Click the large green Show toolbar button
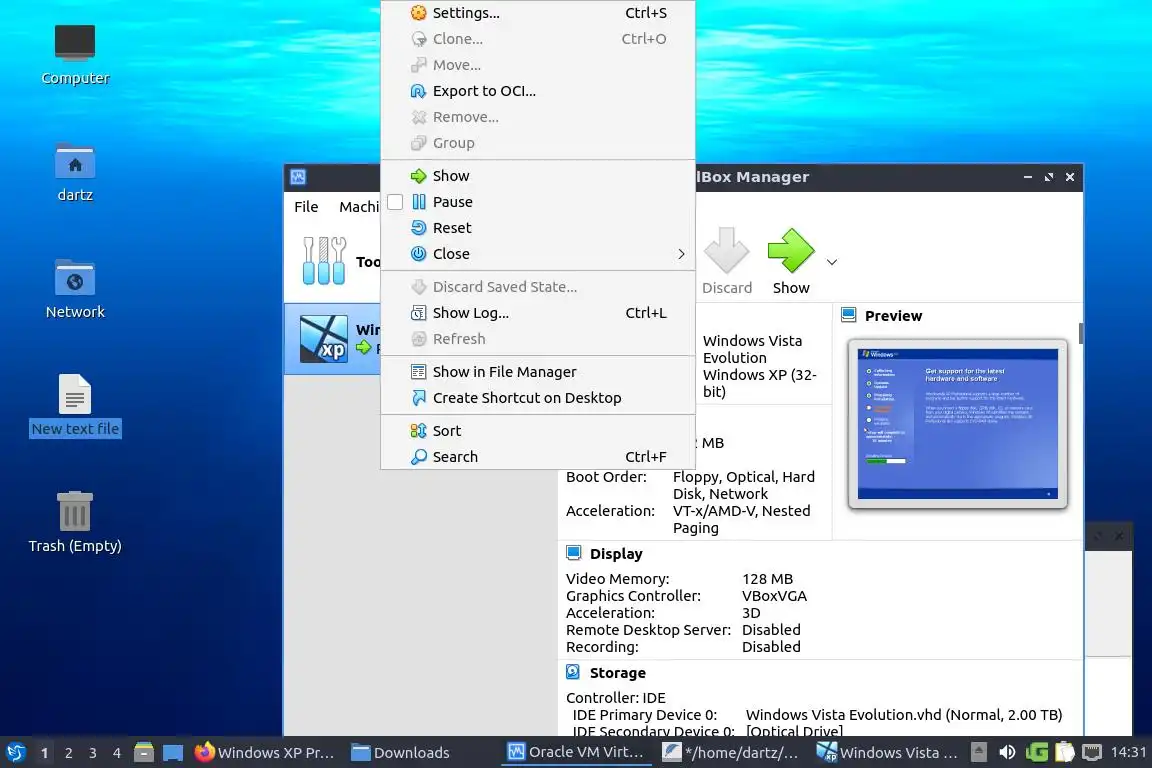 (x=791, y=262)
